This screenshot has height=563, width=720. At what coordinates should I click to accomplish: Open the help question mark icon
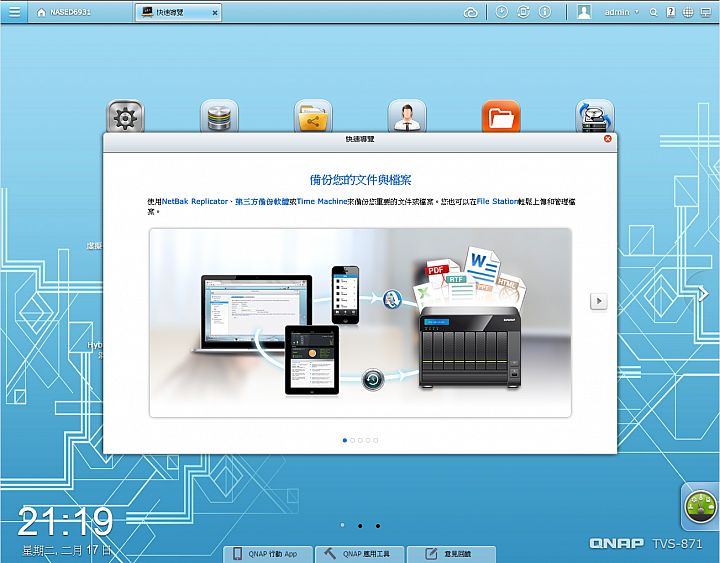[x=671, y=12]
